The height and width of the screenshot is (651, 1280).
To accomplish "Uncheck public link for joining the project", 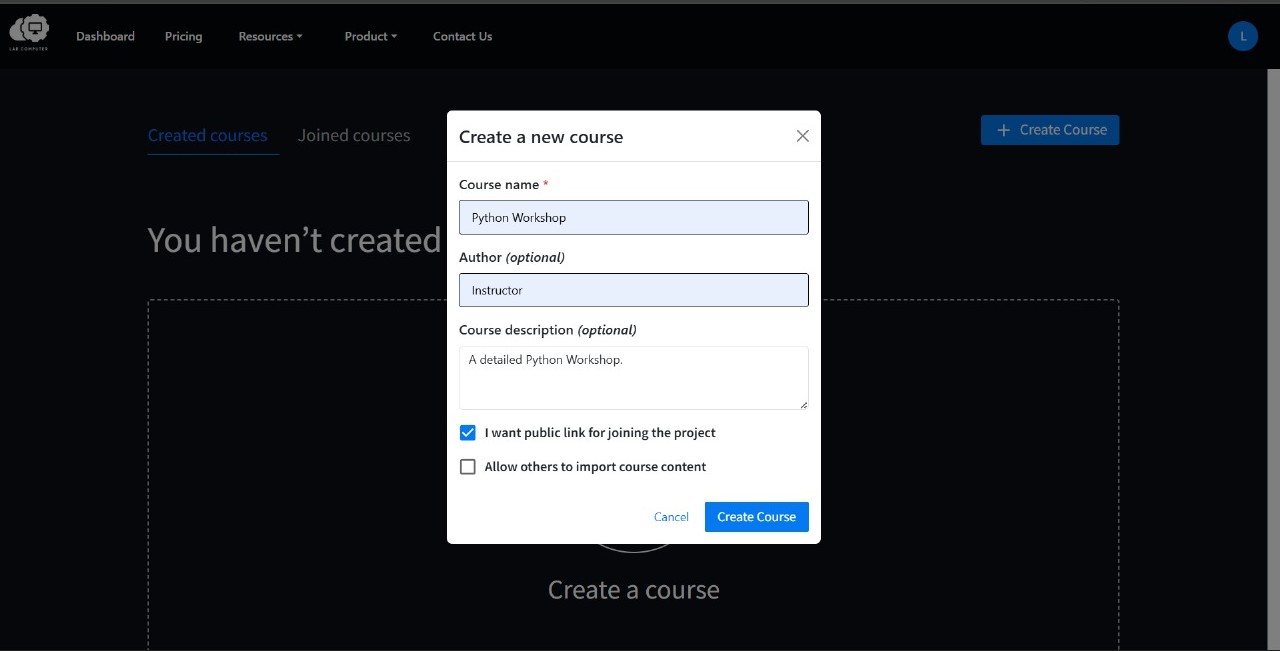I will point(467,433).
